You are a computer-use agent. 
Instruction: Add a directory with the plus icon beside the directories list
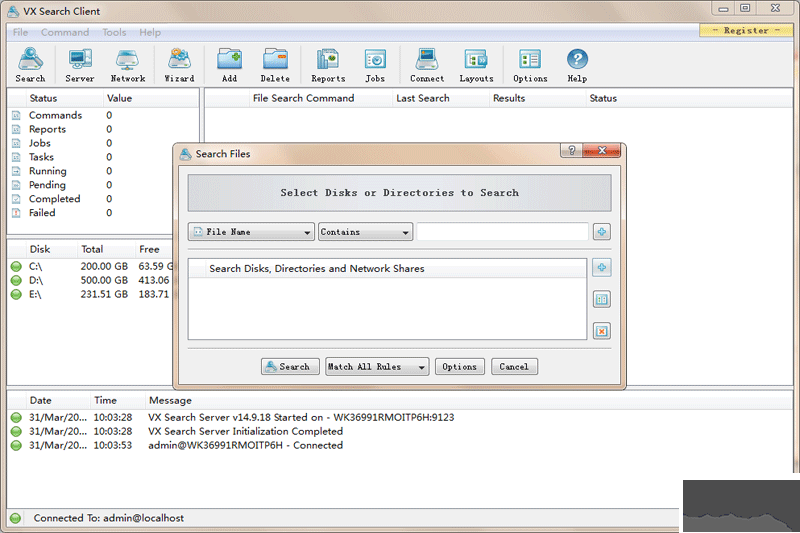[602, 268]
